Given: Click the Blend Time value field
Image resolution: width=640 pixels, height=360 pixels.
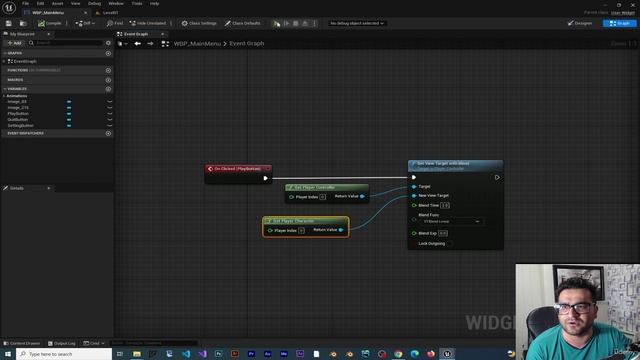Looking at the screenshot, I should pos(445,205).
